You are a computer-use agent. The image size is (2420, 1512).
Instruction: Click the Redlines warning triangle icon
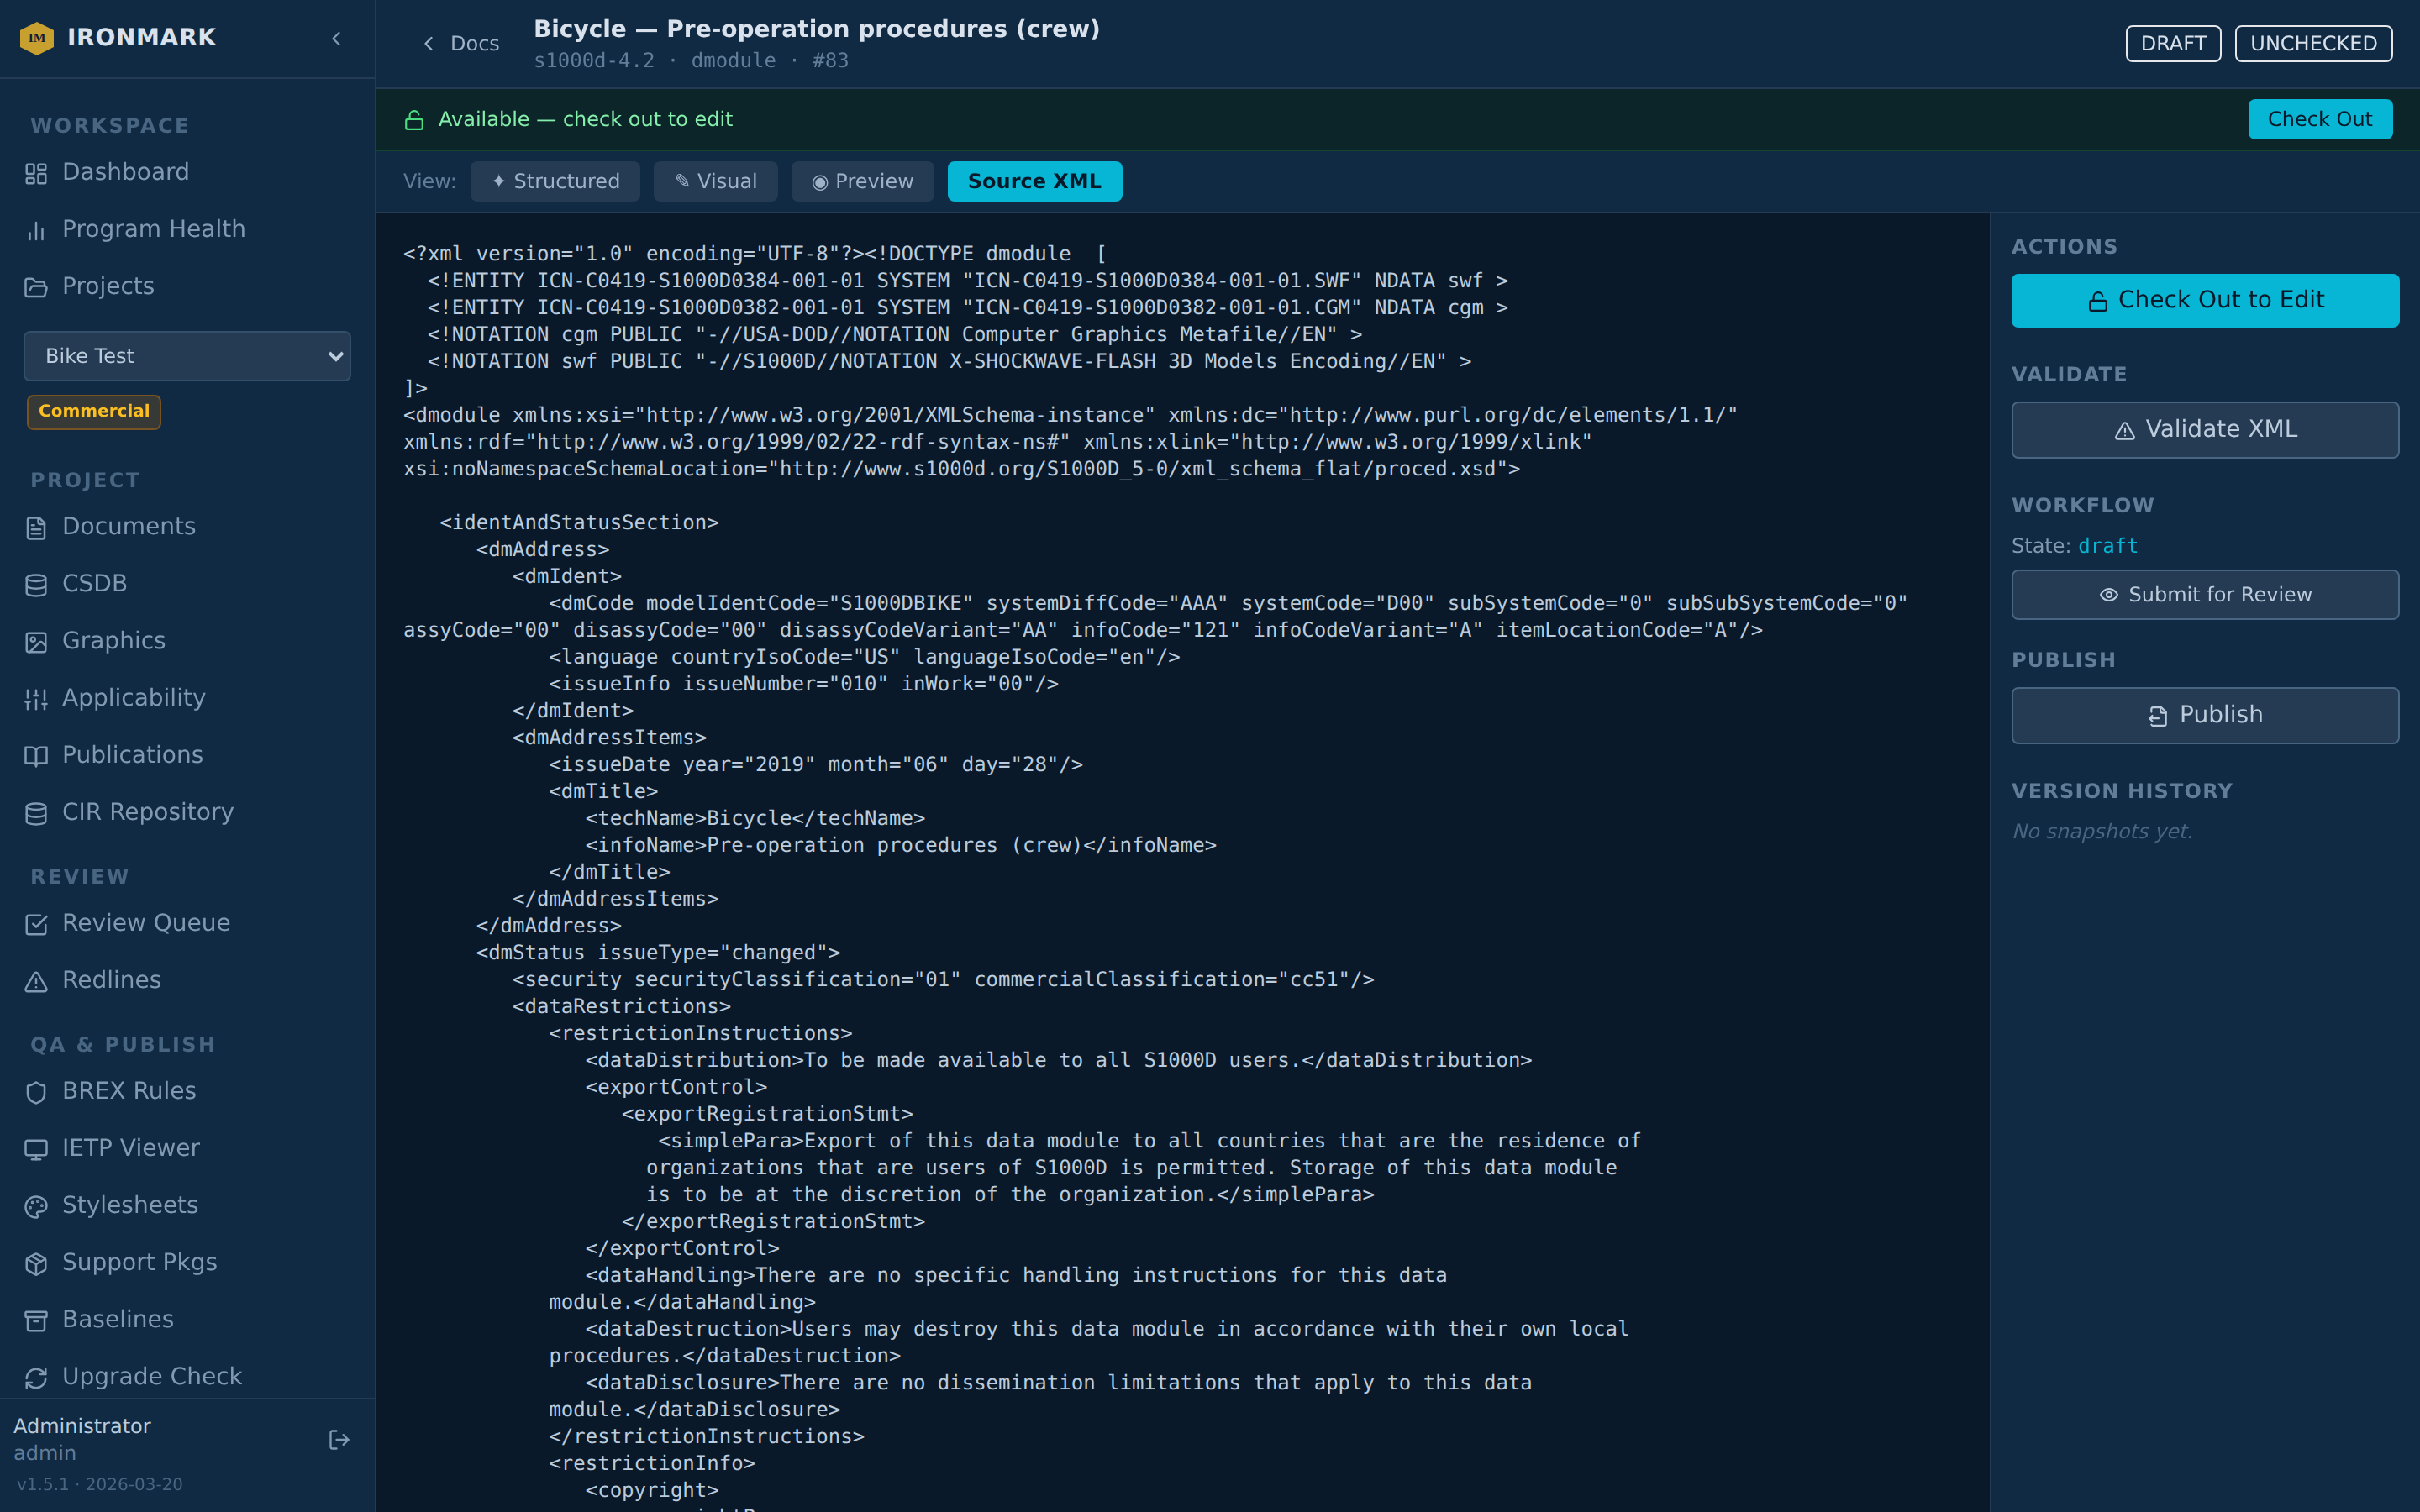36,981
